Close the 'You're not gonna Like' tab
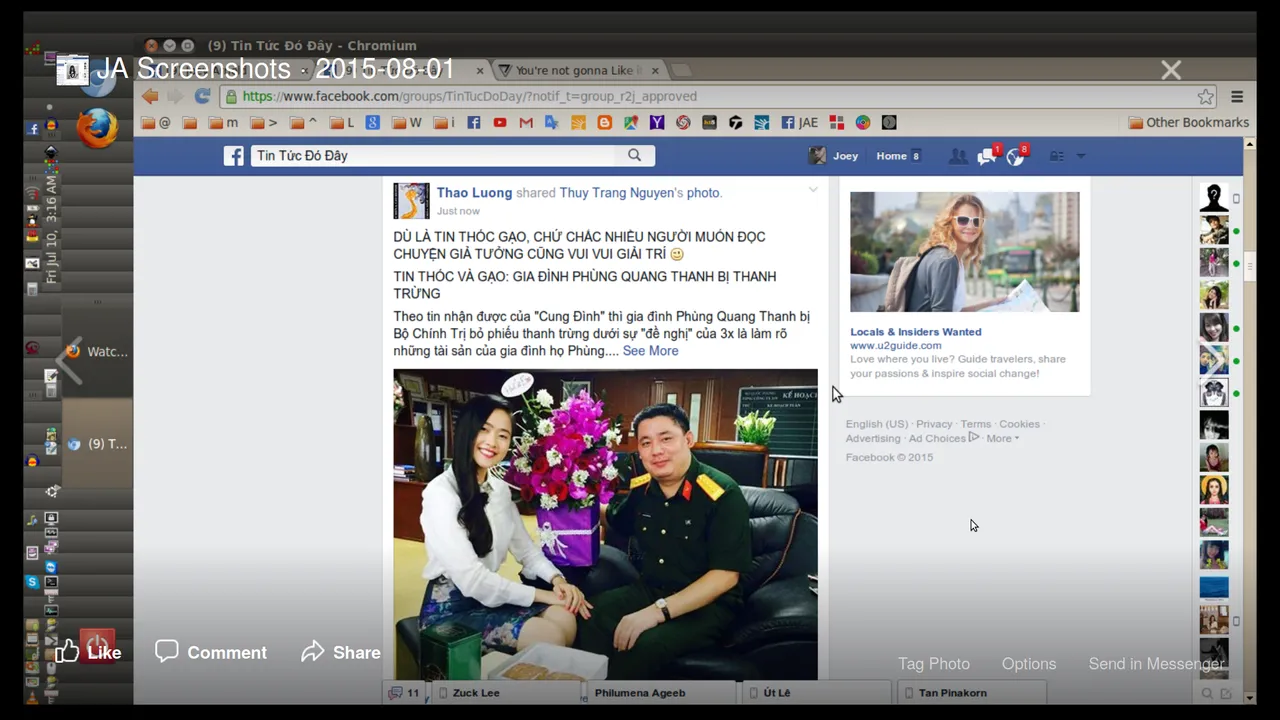This screenshot has width=1280, height=720. 655,70
